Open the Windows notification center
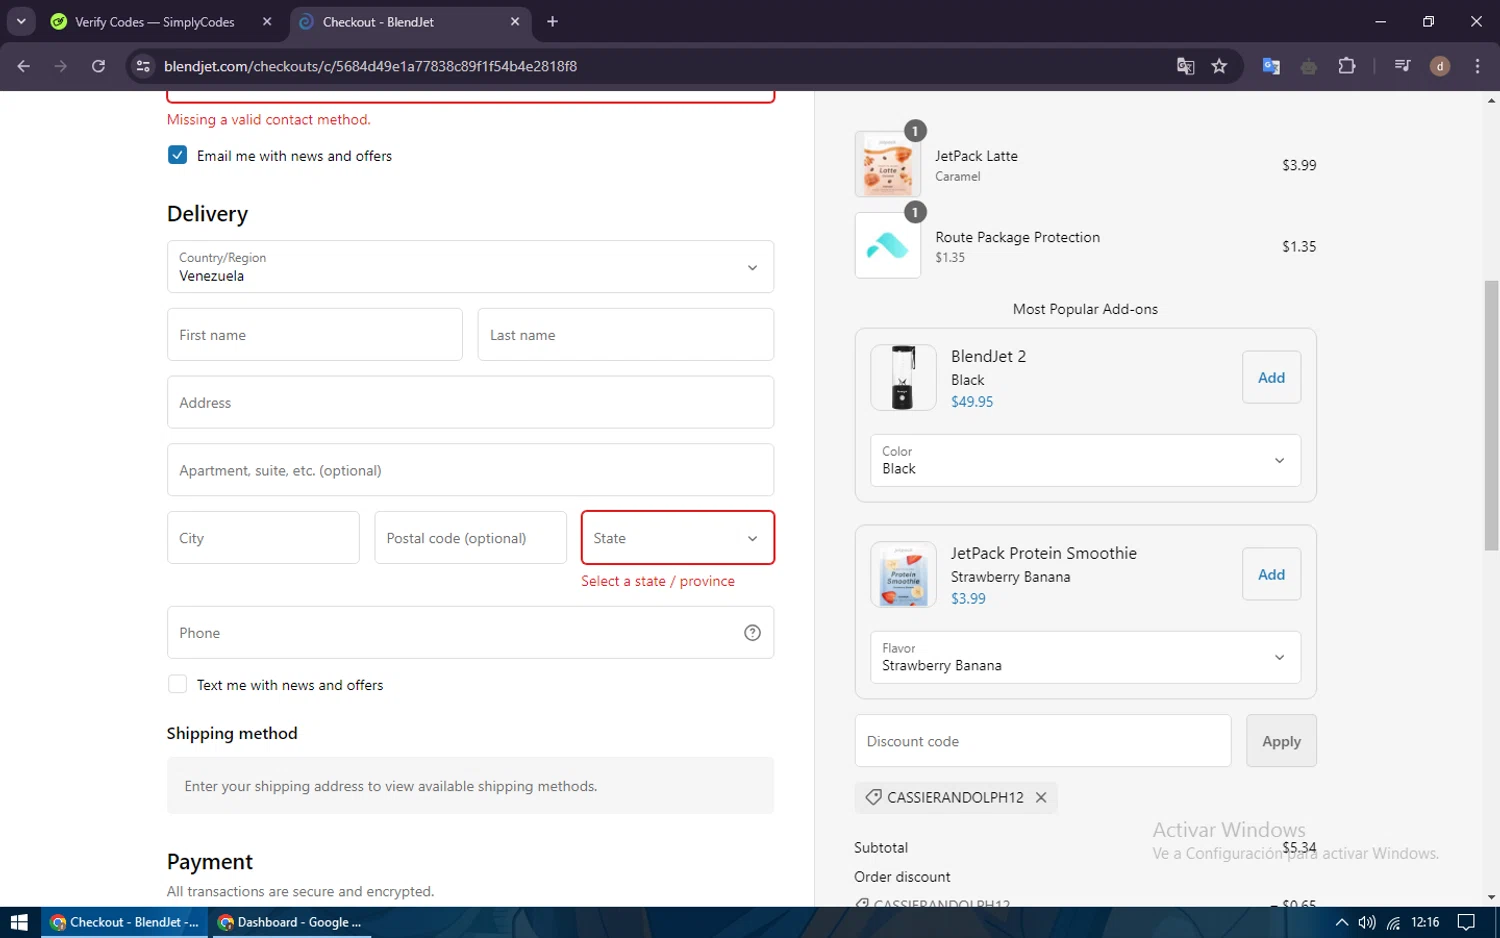This screenshot has height=938, width=1500. point(1466,922)
